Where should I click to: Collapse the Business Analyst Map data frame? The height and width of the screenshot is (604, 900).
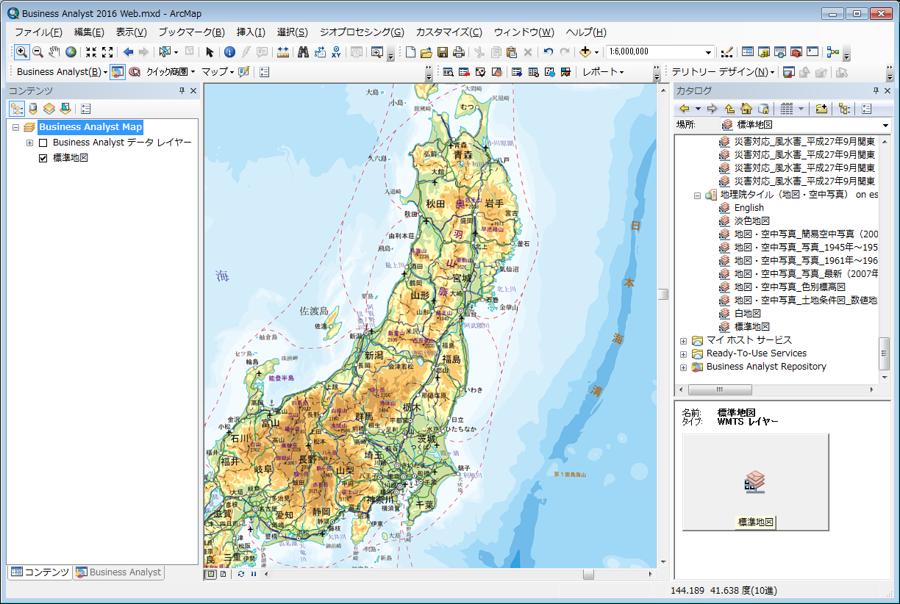(15, 127)
